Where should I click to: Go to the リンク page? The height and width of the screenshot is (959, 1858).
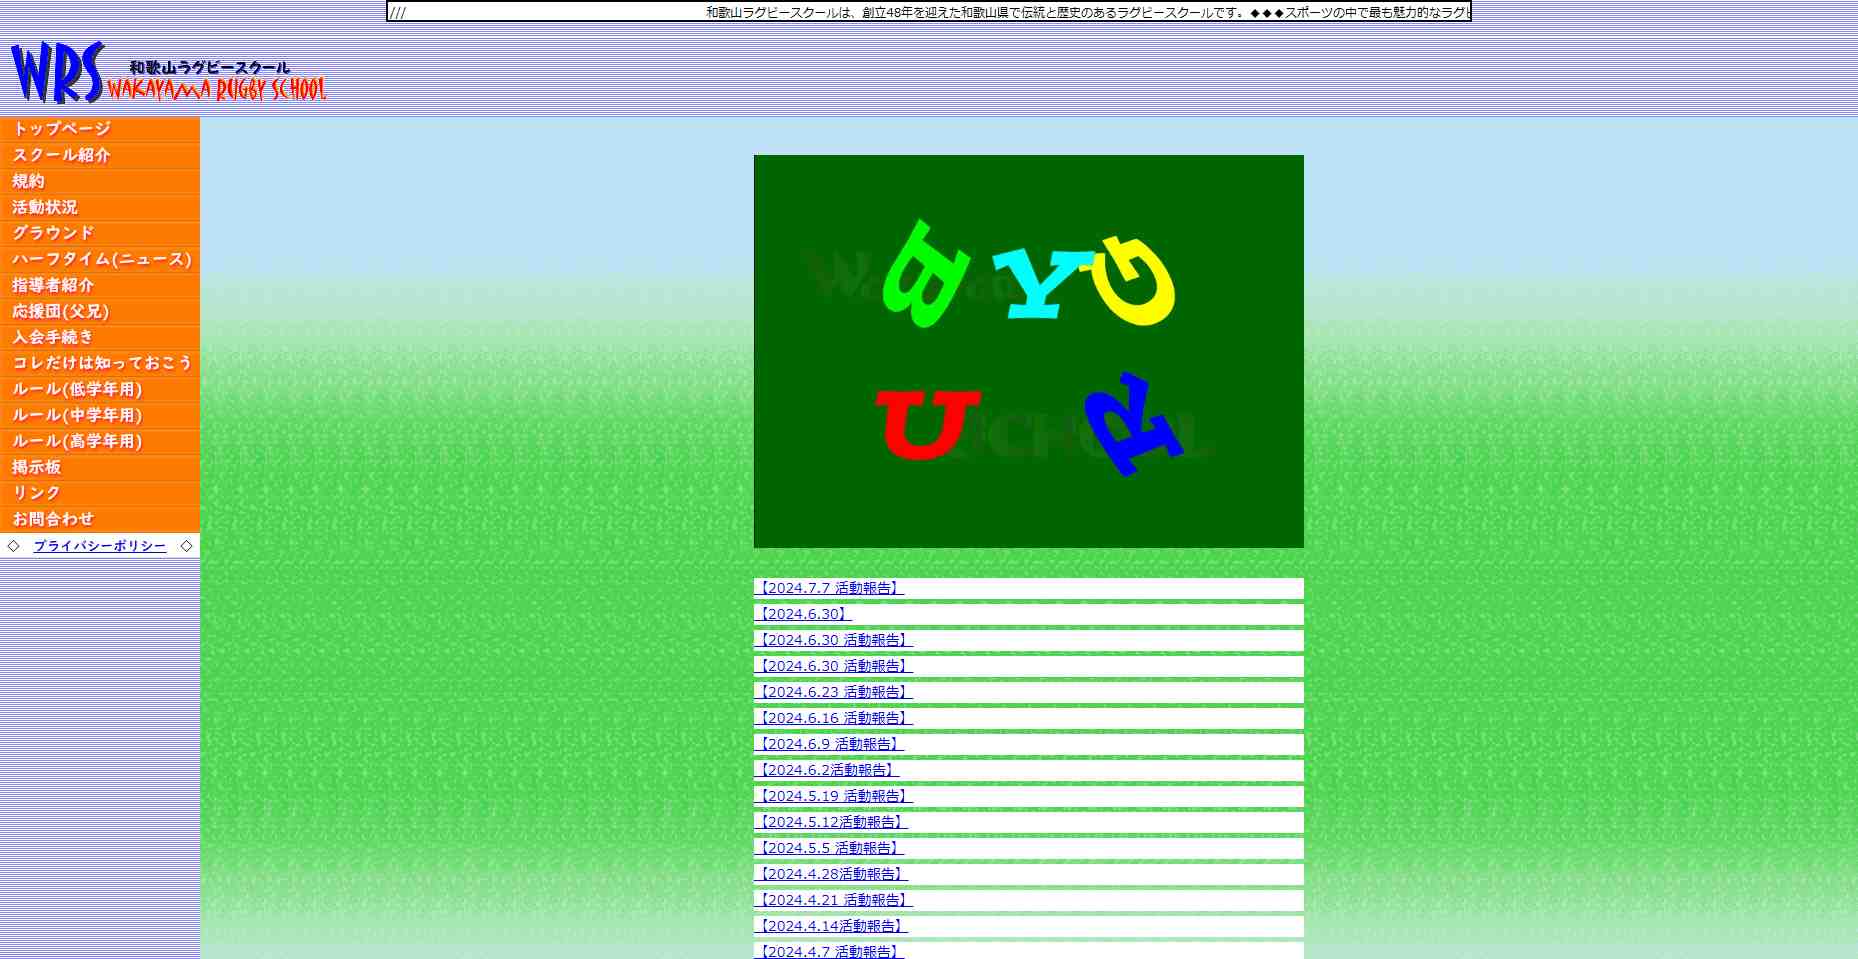pos(37,493)
